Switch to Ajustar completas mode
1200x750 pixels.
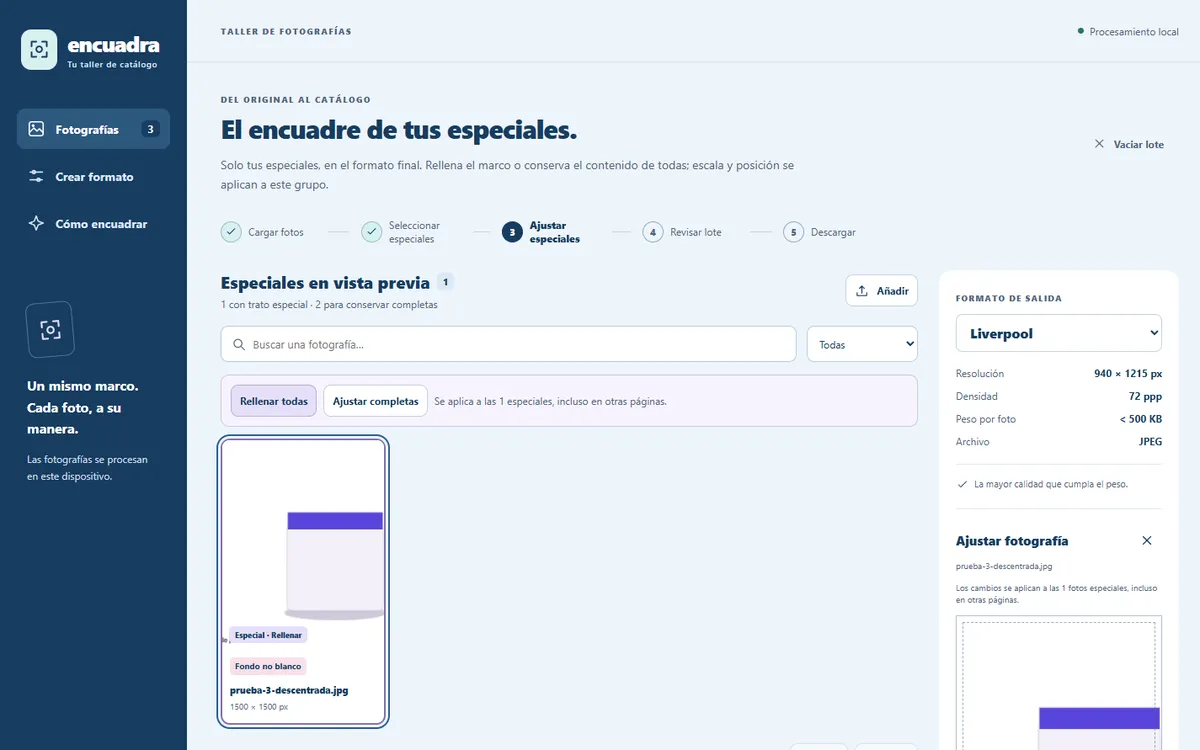pyautogui.click(x=375, y=401)
